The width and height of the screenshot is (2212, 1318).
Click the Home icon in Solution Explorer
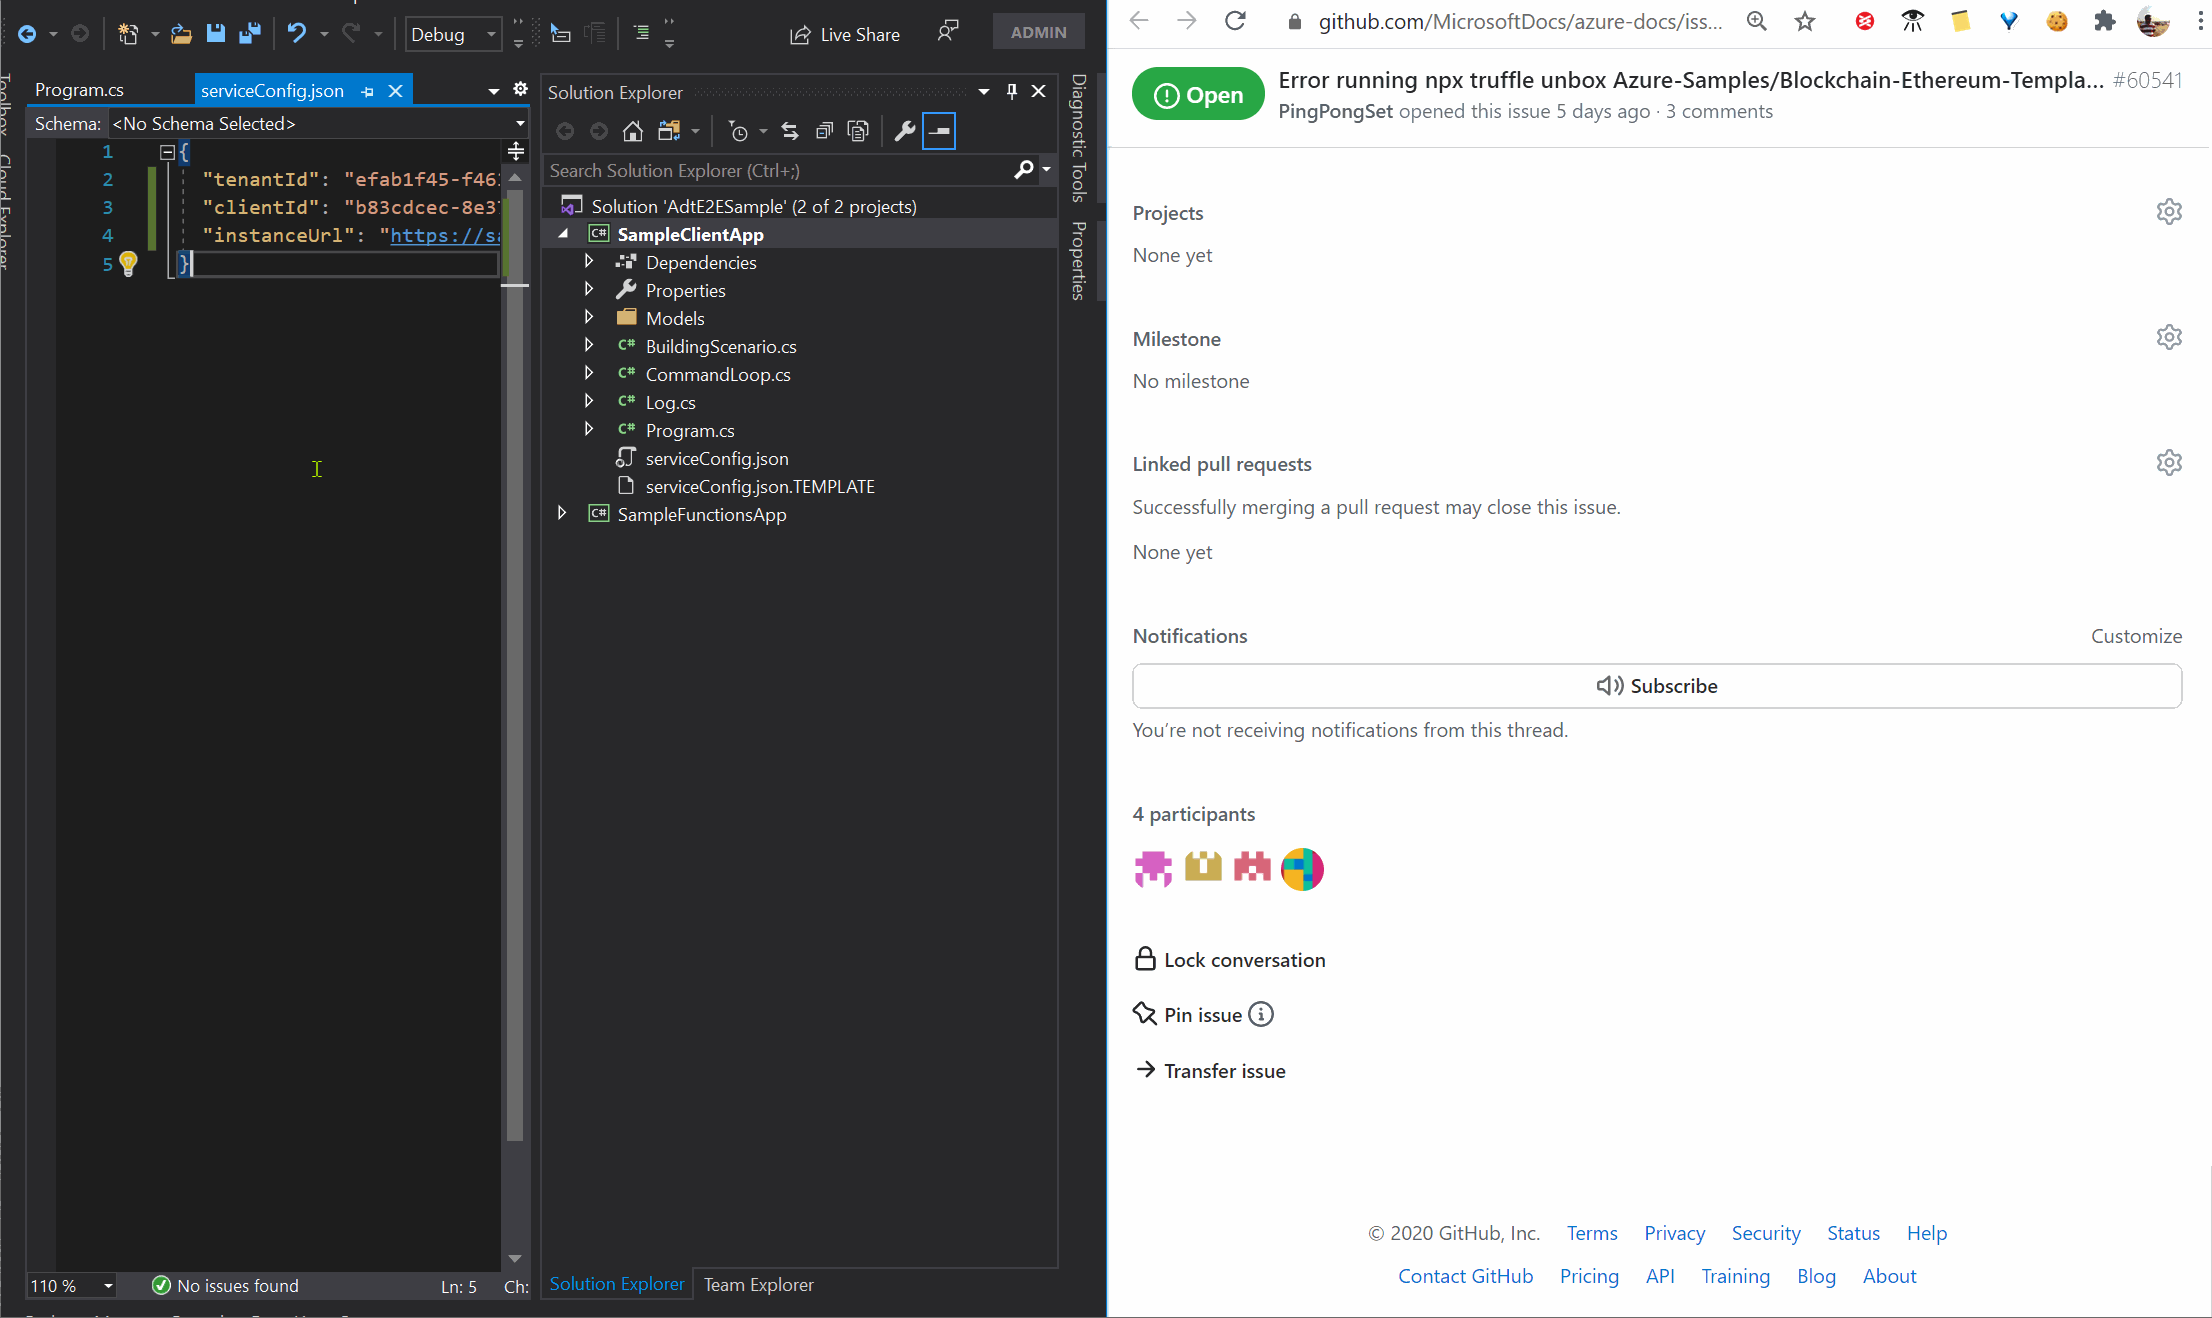click(x=632, y=131)
